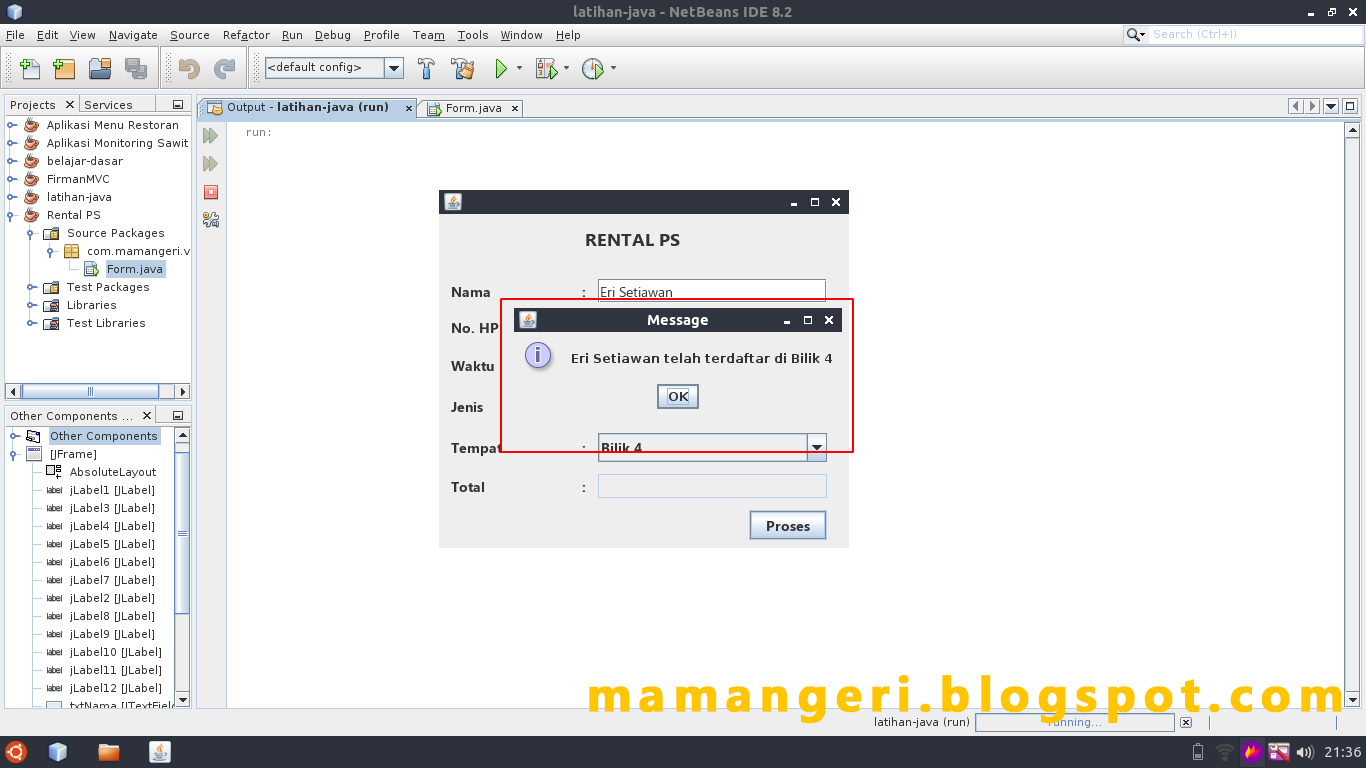
Task: Click the Proses button in the form
Action: [x=787, y=525]
